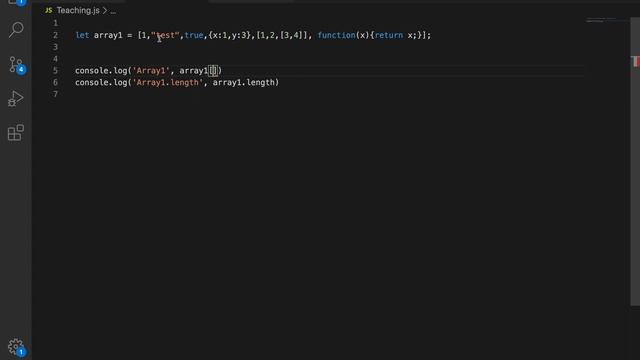Open the Search view in activity bar

16,30
